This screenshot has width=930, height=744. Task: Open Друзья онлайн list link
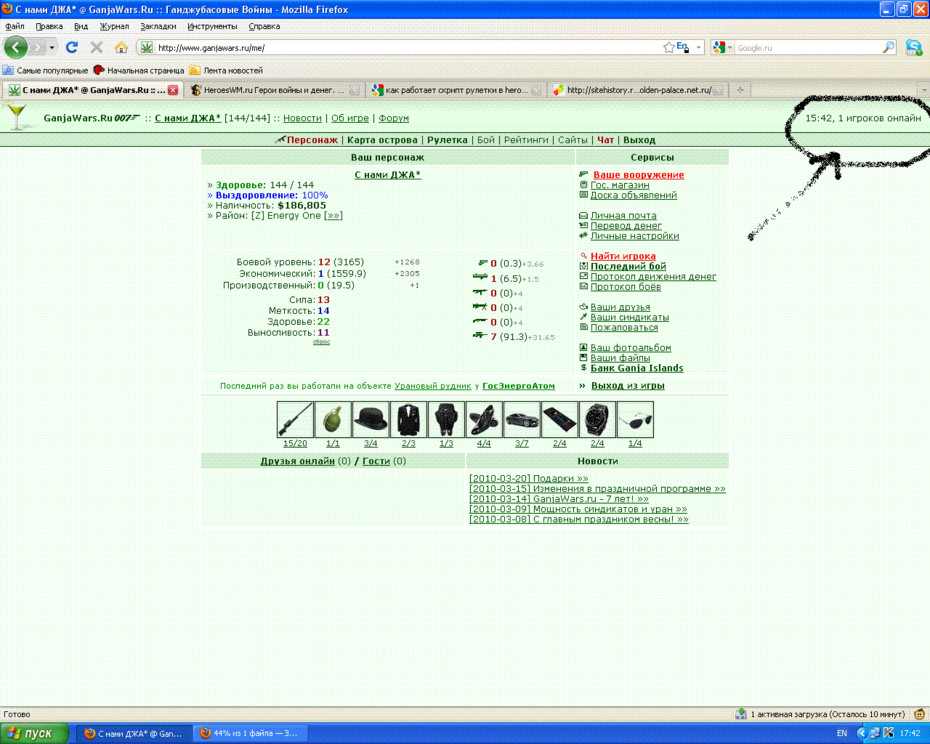click(298, 461)
